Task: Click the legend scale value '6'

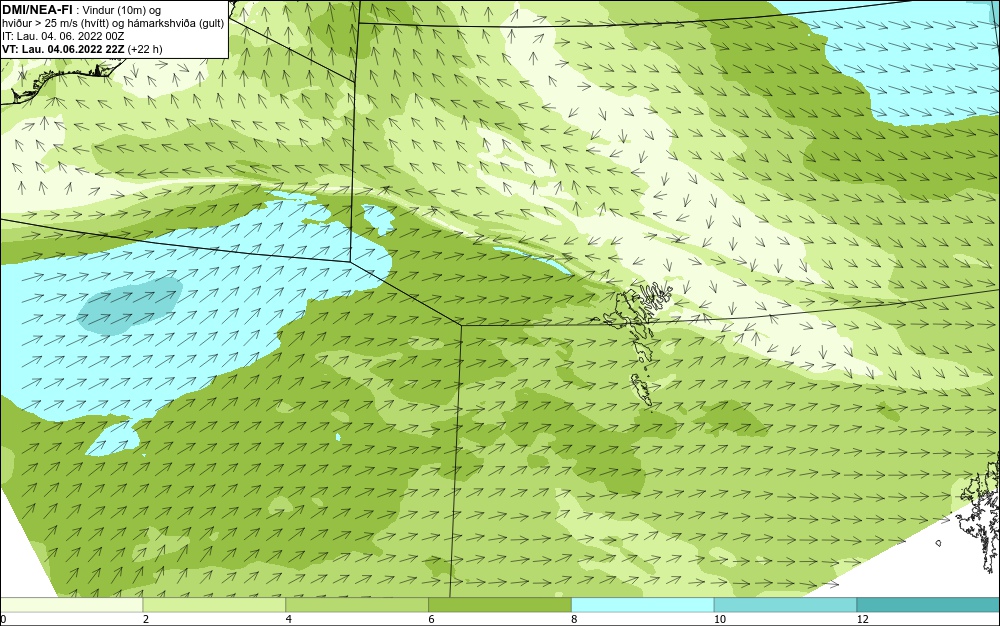Action: pos(432,619)
